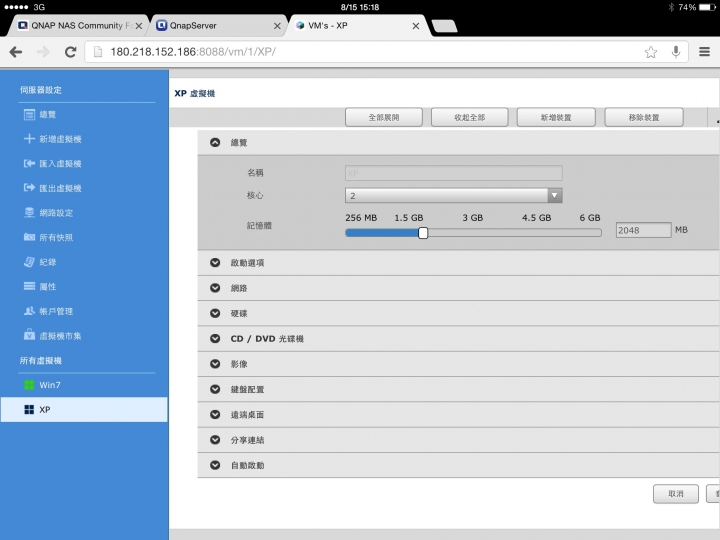Collapse the 總覽 section
The width and height of the screenshot is (720, 540).
215,142
